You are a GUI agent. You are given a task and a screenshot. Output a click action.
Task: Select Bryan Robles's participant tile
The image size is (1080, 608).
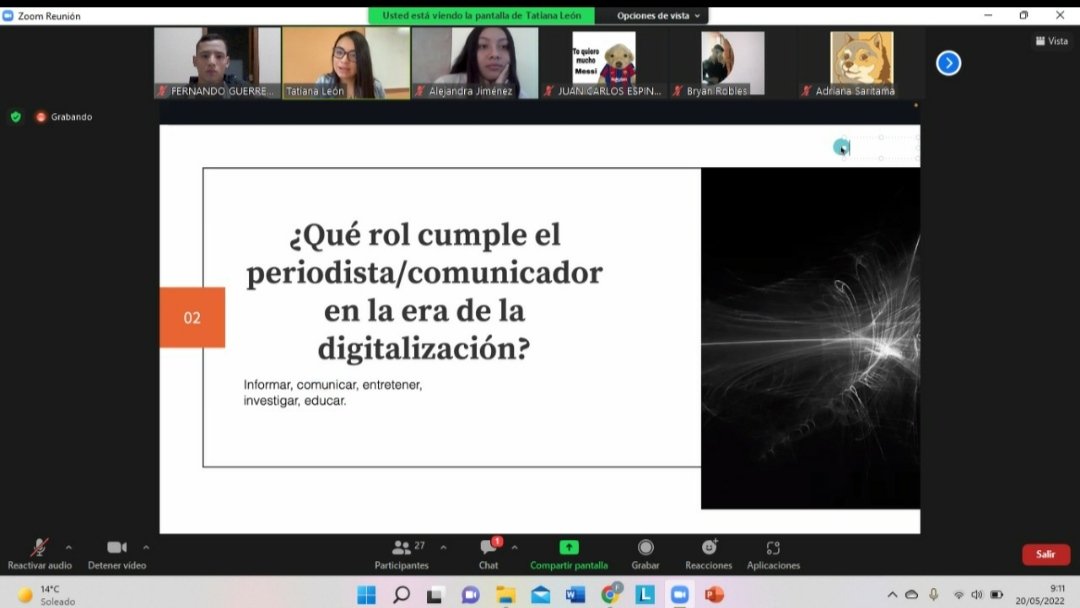click(x=732, y=63)
